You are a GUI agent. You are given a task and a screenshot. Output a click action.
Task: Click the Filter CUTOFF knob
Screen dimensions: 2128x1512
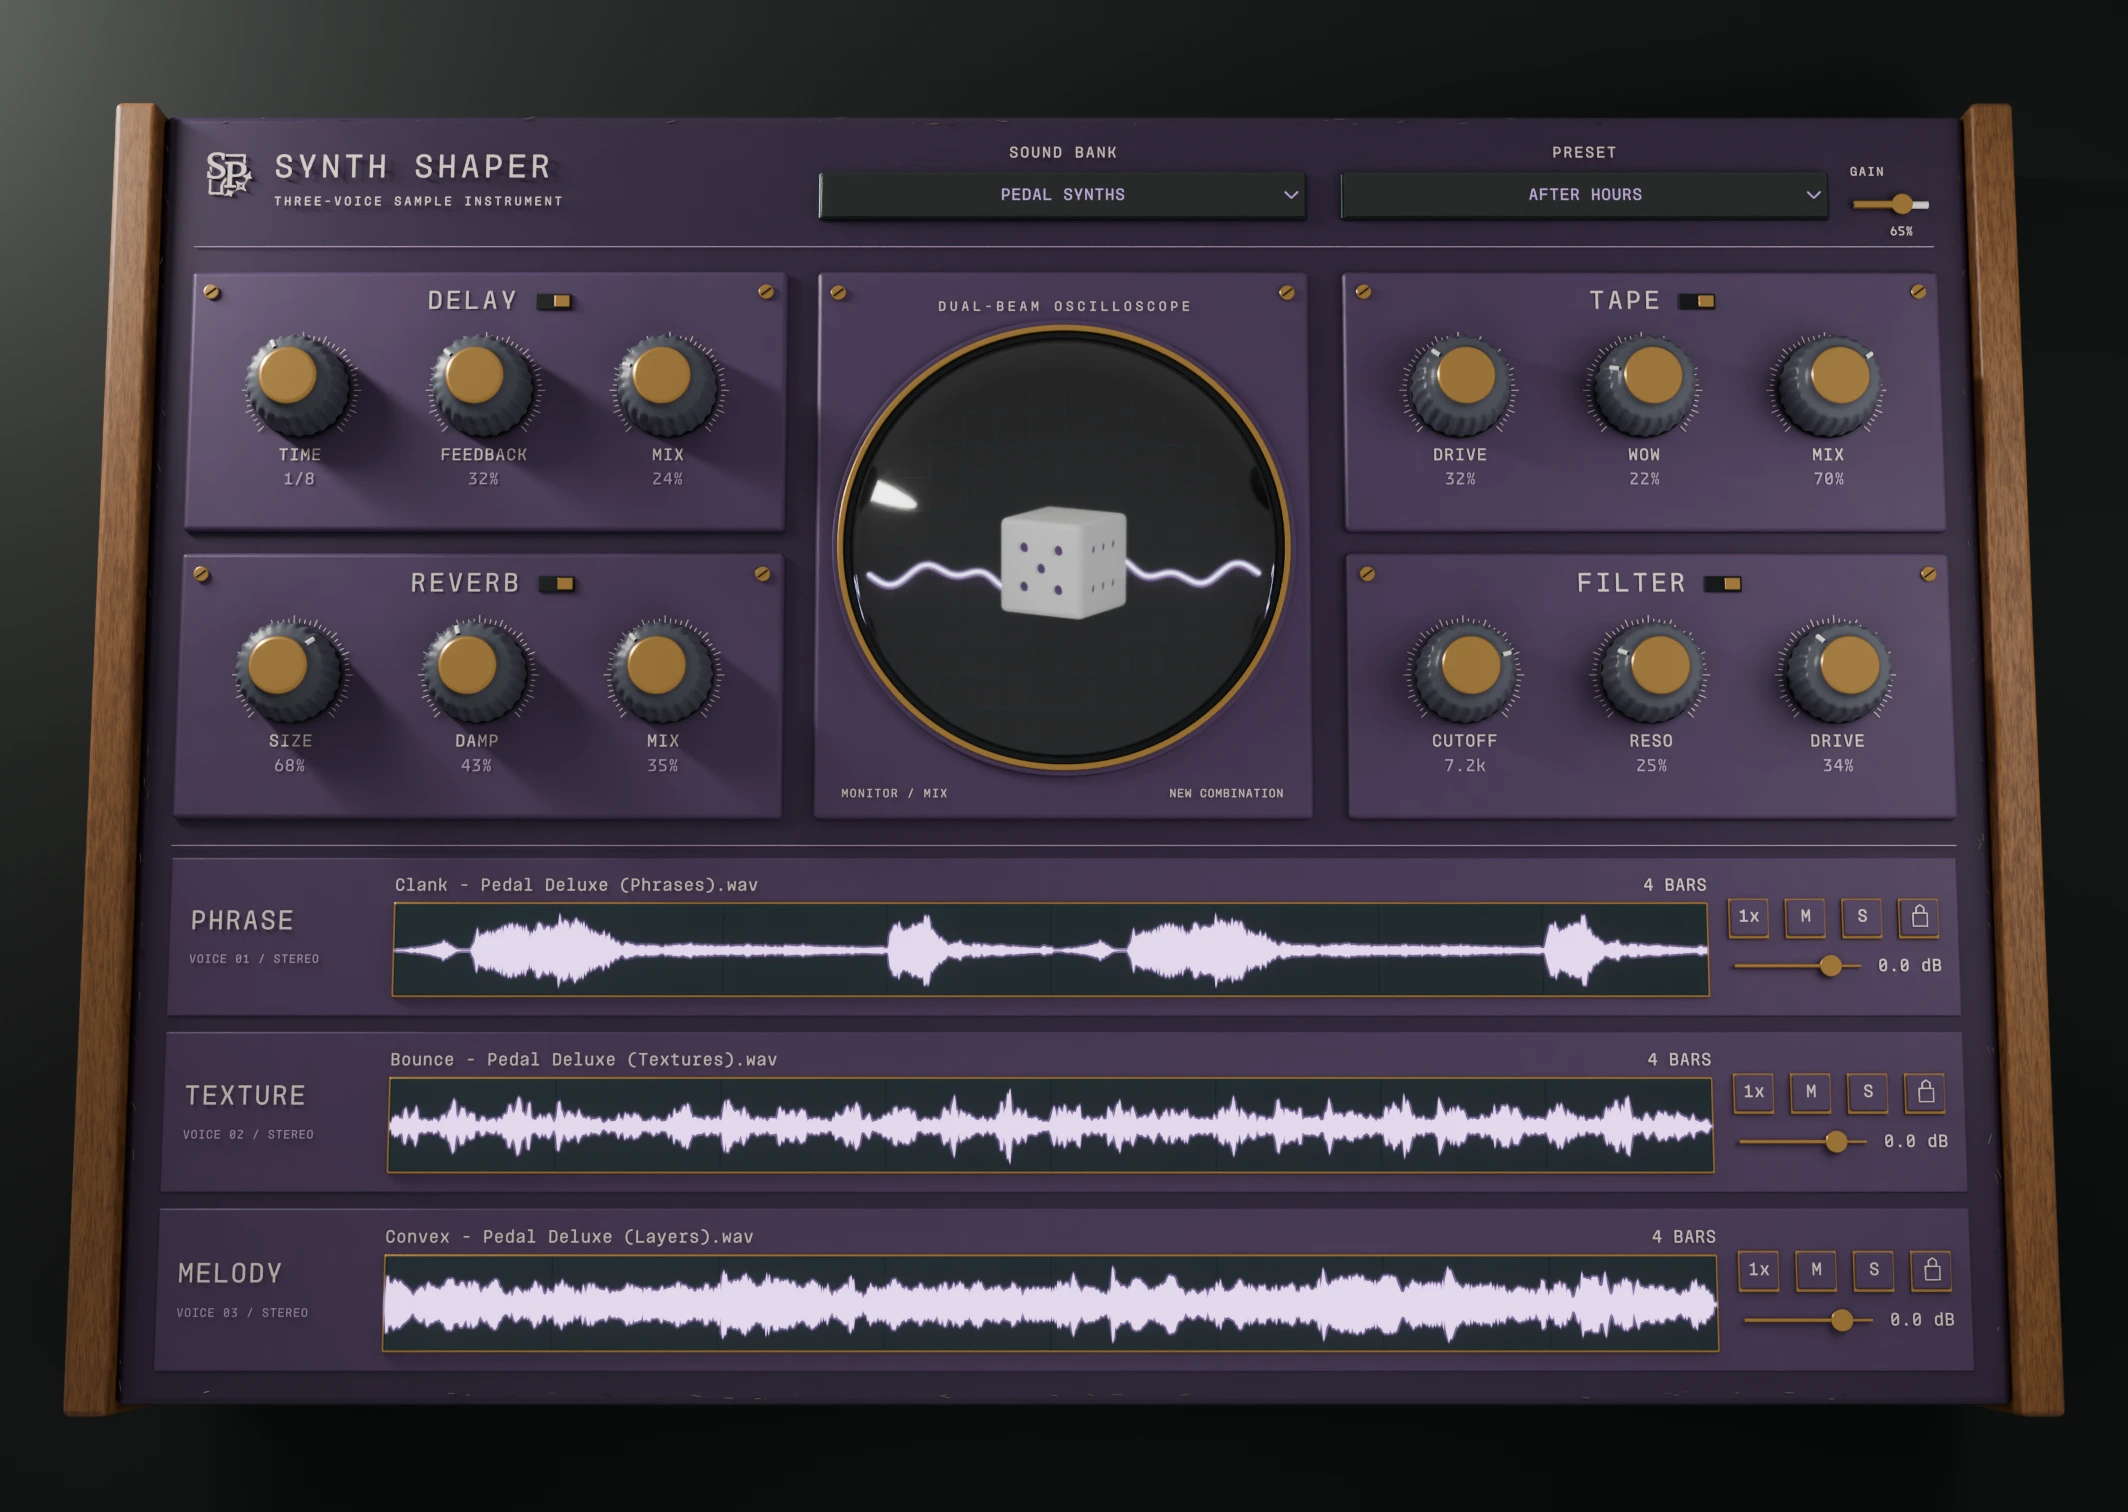click(x=1464, y=670)
